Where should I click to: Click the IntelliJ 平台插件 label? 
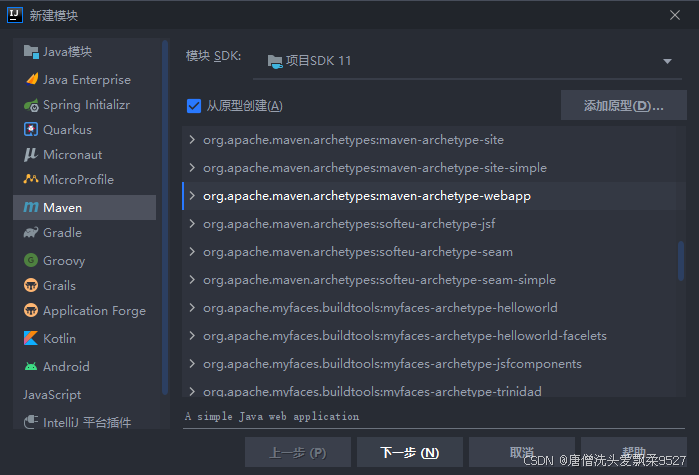[87, 422]
